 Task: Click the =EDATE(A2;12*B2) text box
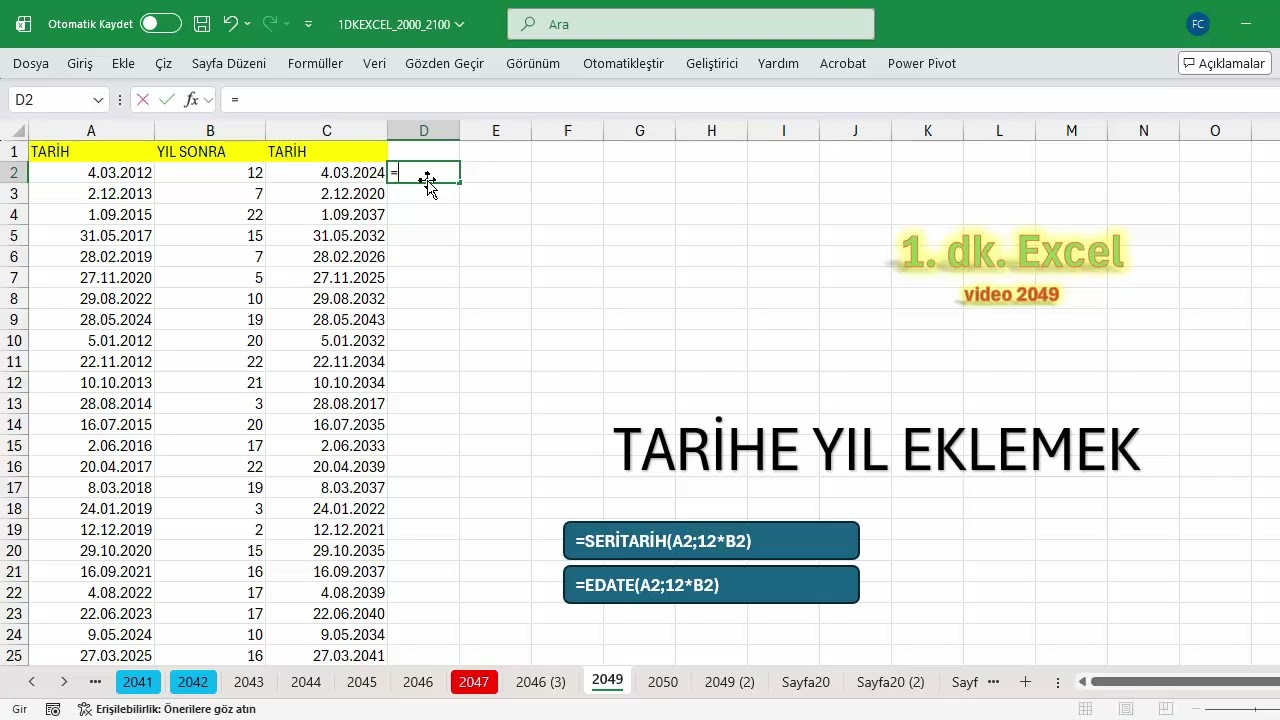[711, 585]
